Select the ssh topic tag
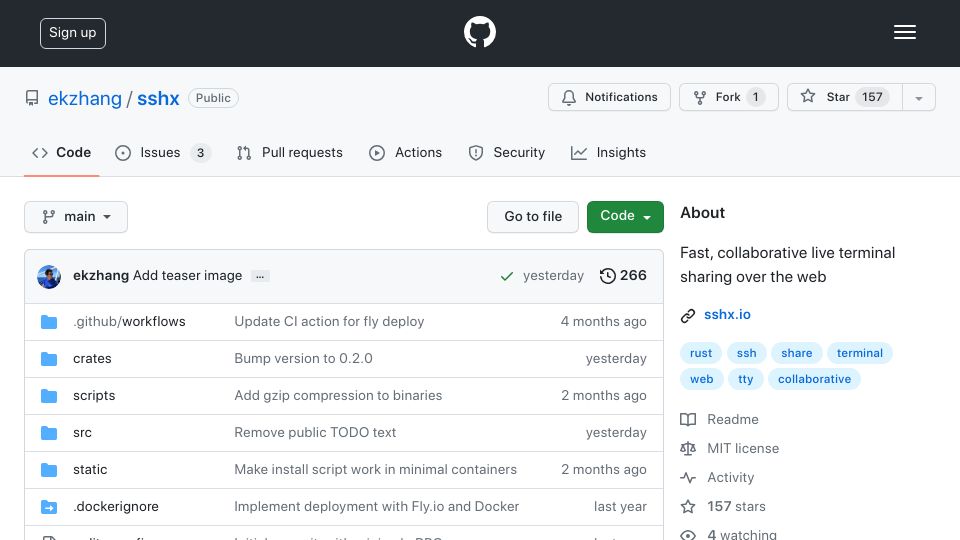The image size is (960, 540). [746, 353]
